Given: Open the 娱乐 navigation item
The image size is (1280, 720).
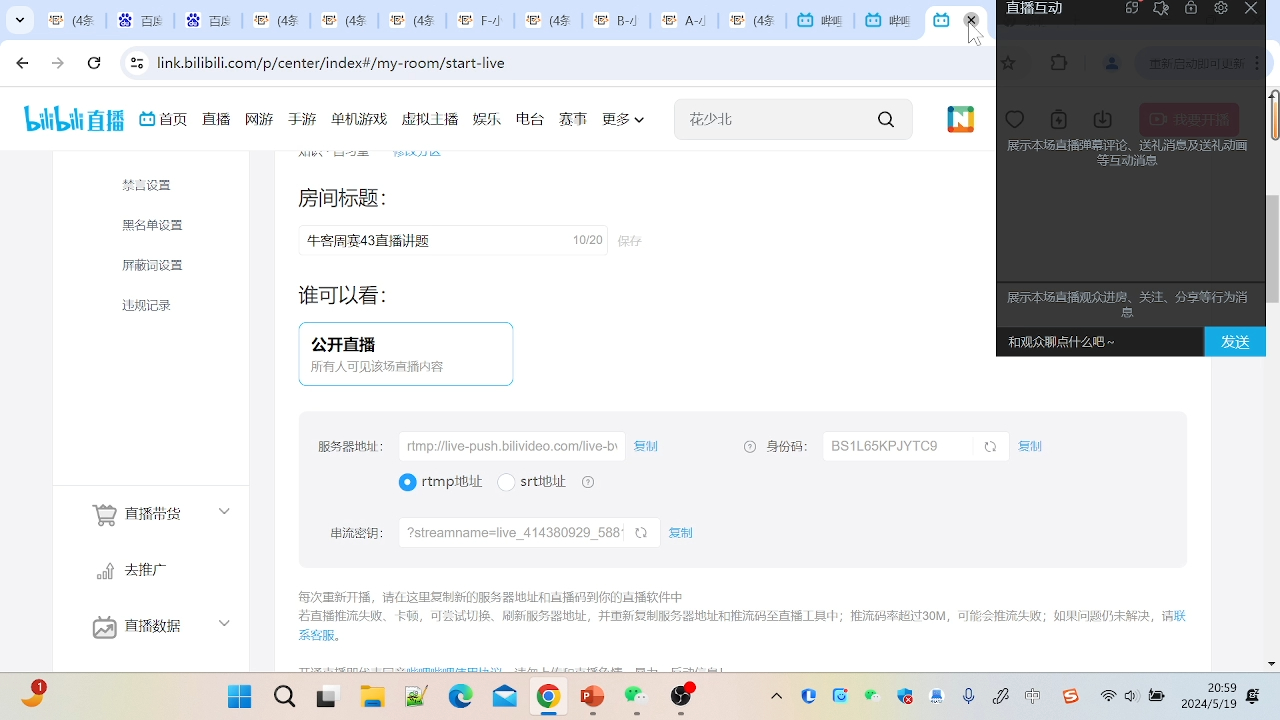Looking at the screenshot, I should tap(487, 119).
